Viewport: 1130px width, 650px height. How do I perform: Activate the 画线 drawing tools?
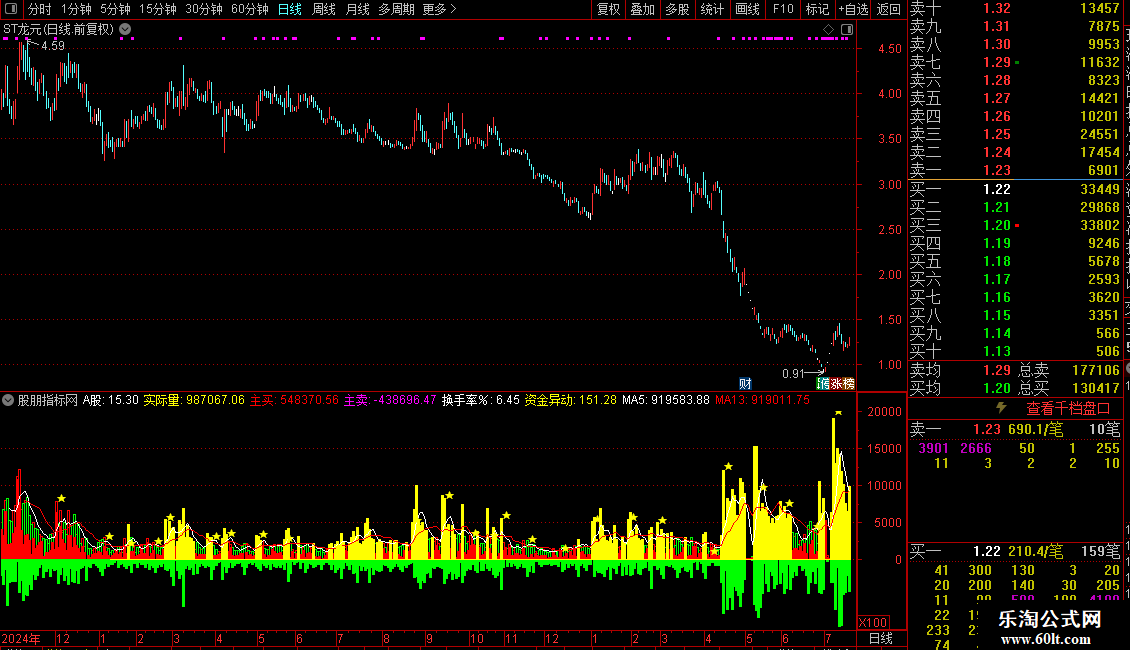coord(747,9)
